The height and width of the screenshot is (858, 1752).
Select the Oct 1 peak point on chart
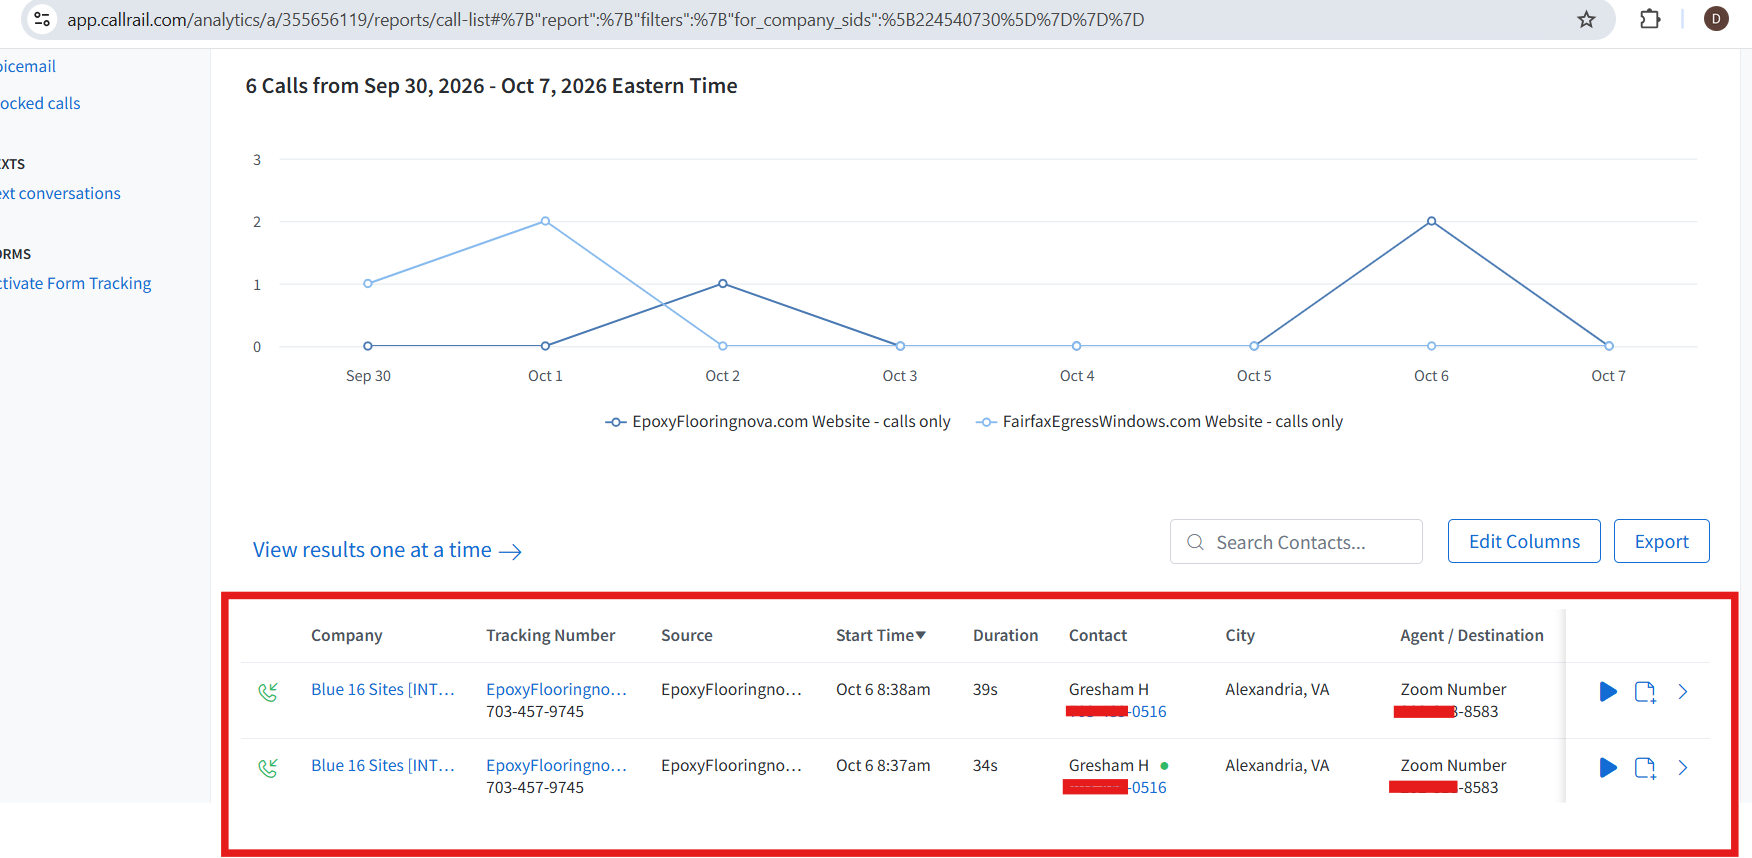(545, 221)
